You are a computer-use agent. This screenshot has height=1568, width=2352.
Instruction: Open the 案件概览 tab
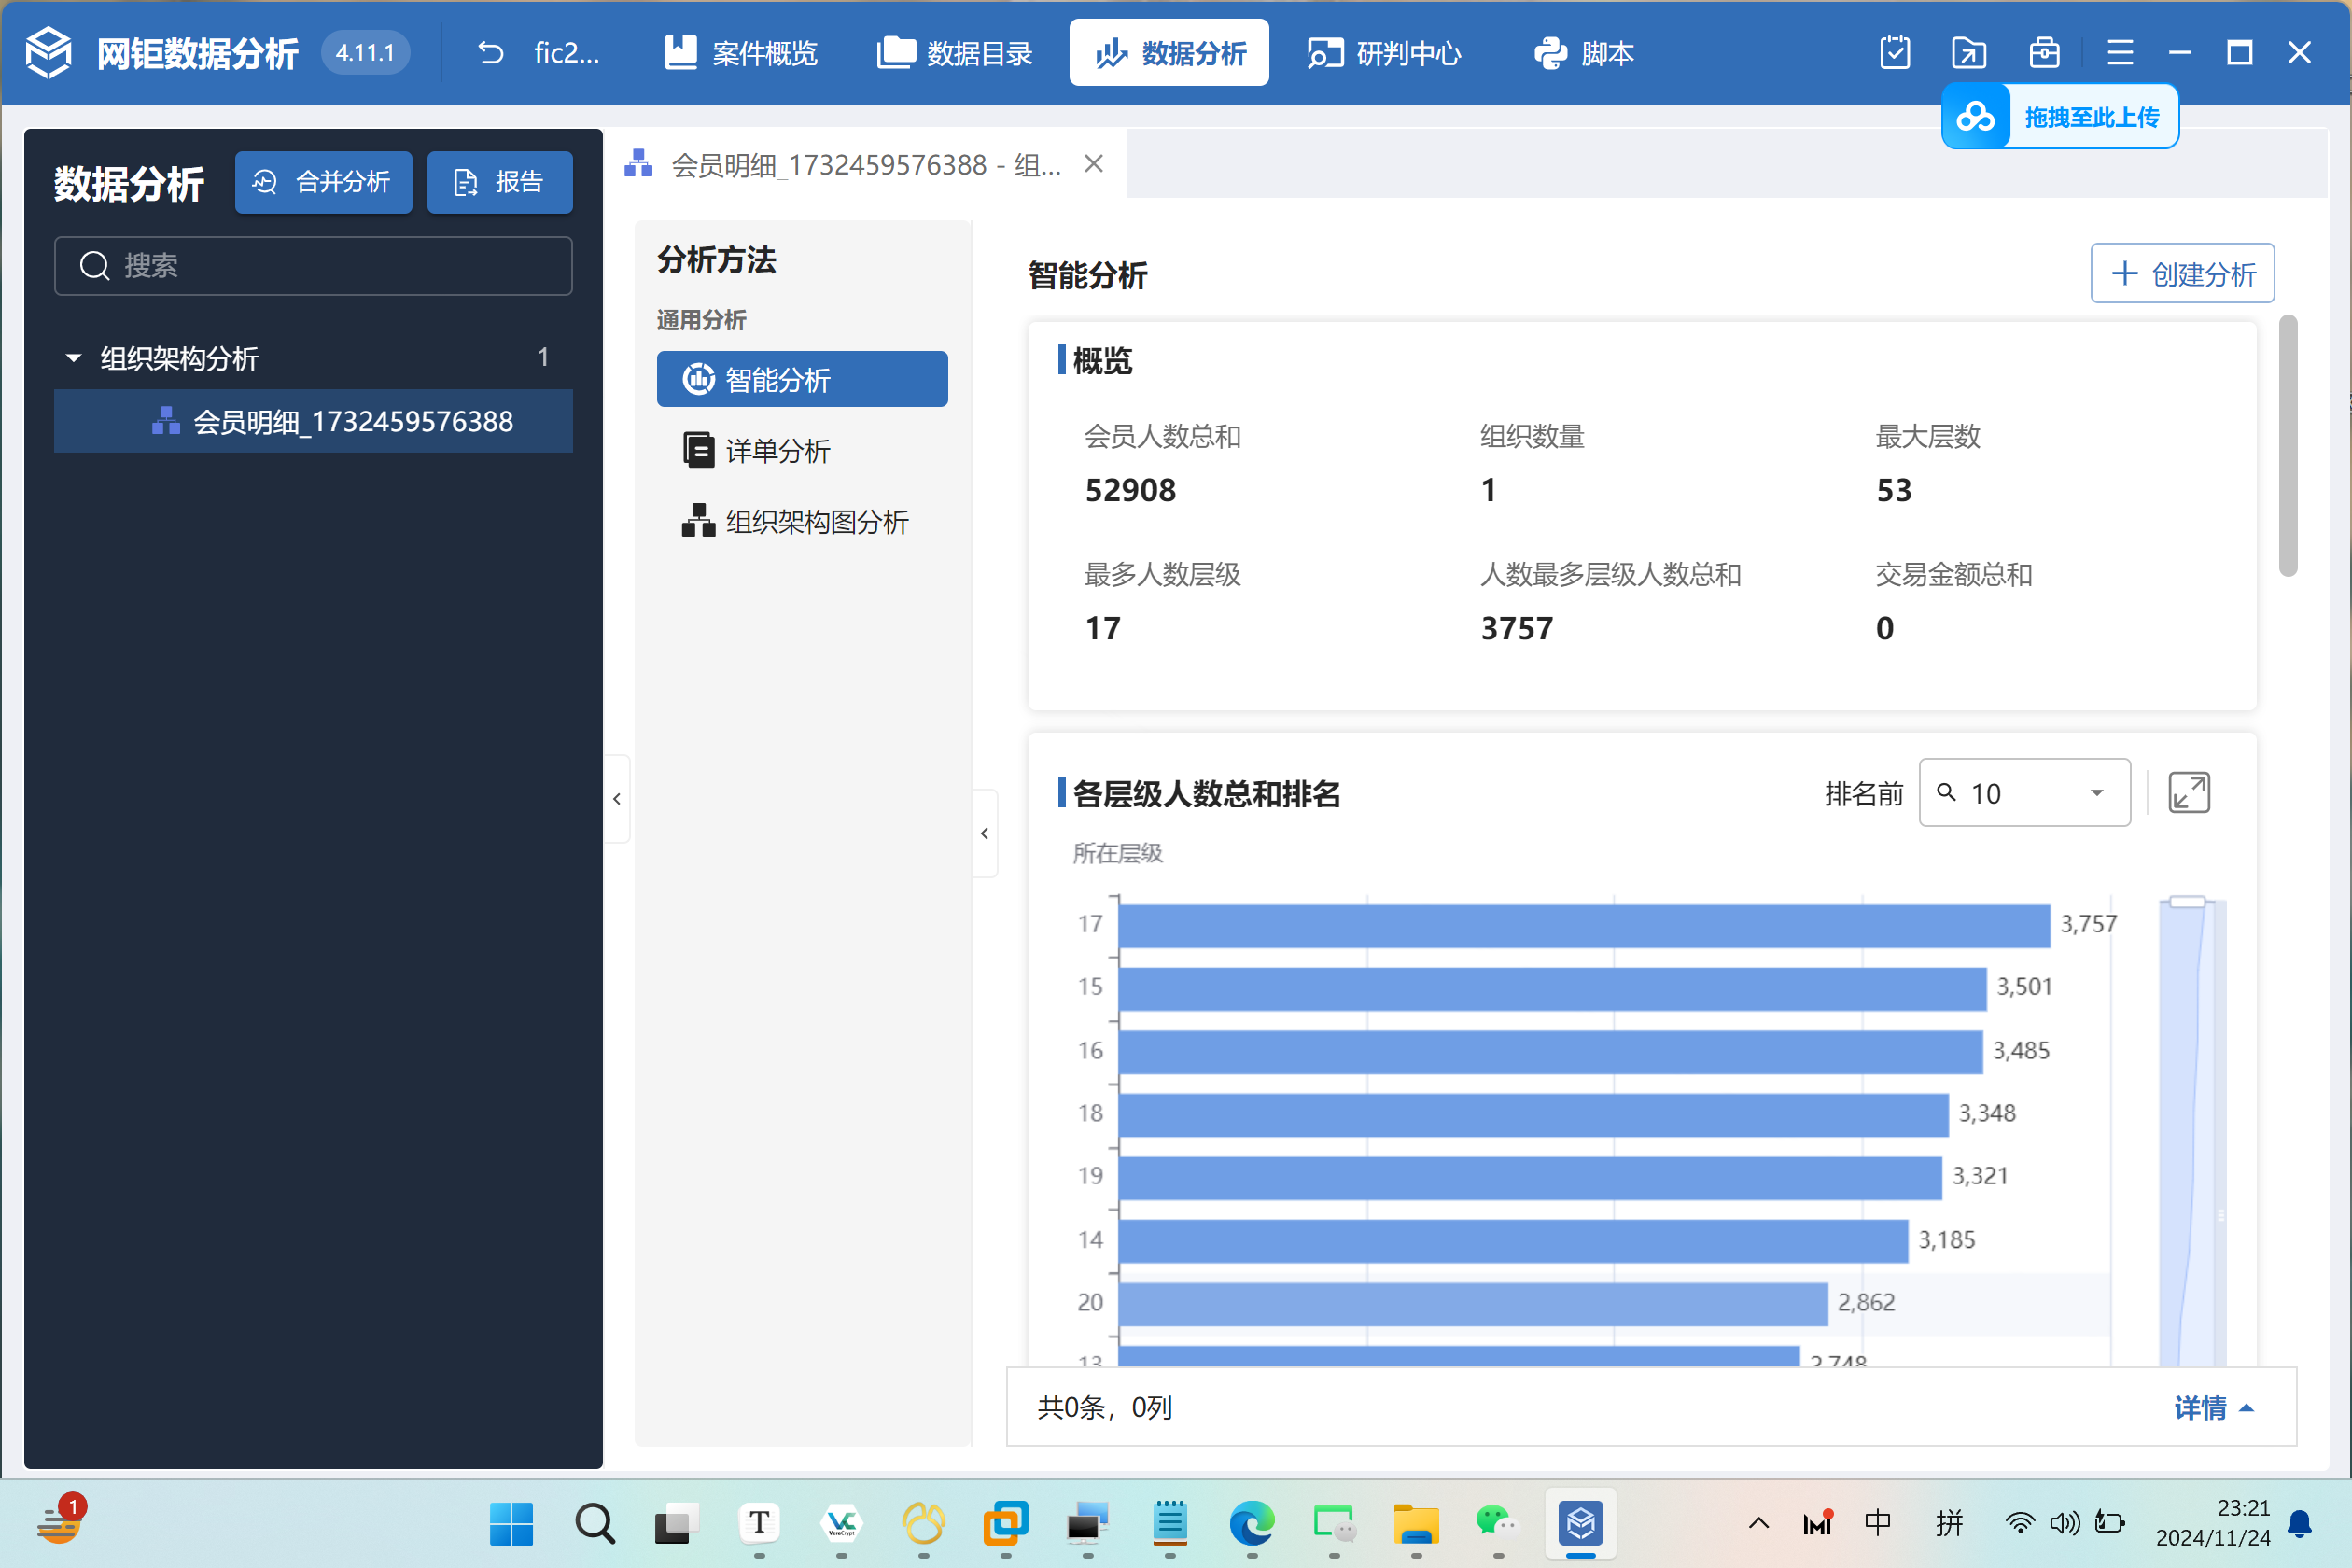tap(741, 53)
